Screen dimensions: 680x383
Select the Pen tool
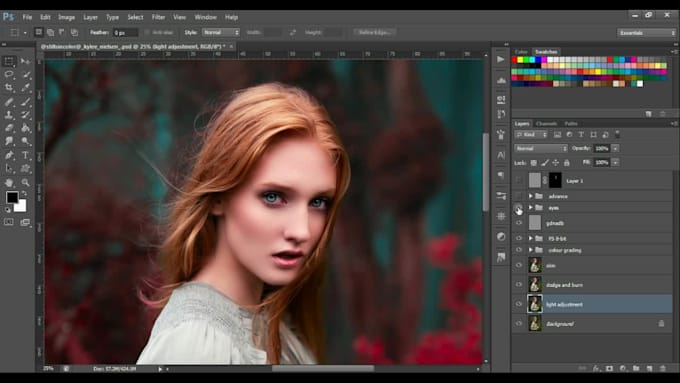(x=9, y=155)
